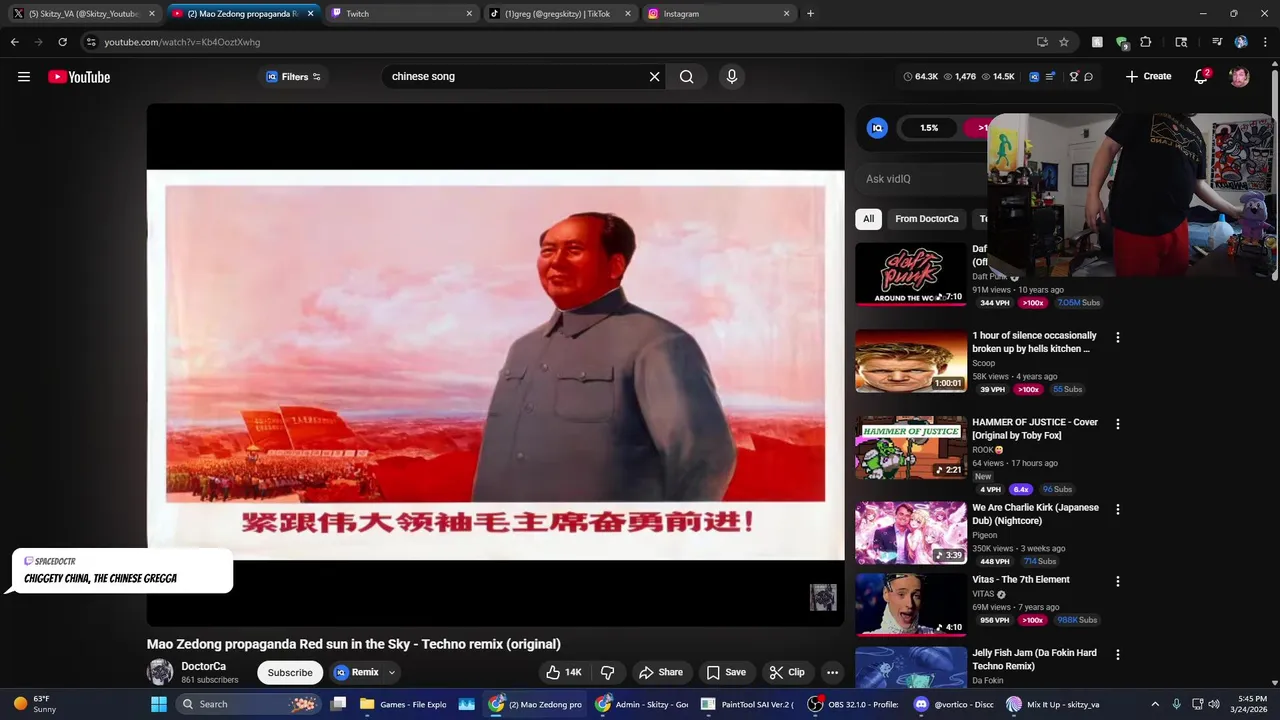Open the vidIQ chat bubble icon
The image size is (1280, 720).
pos(1088,77)
